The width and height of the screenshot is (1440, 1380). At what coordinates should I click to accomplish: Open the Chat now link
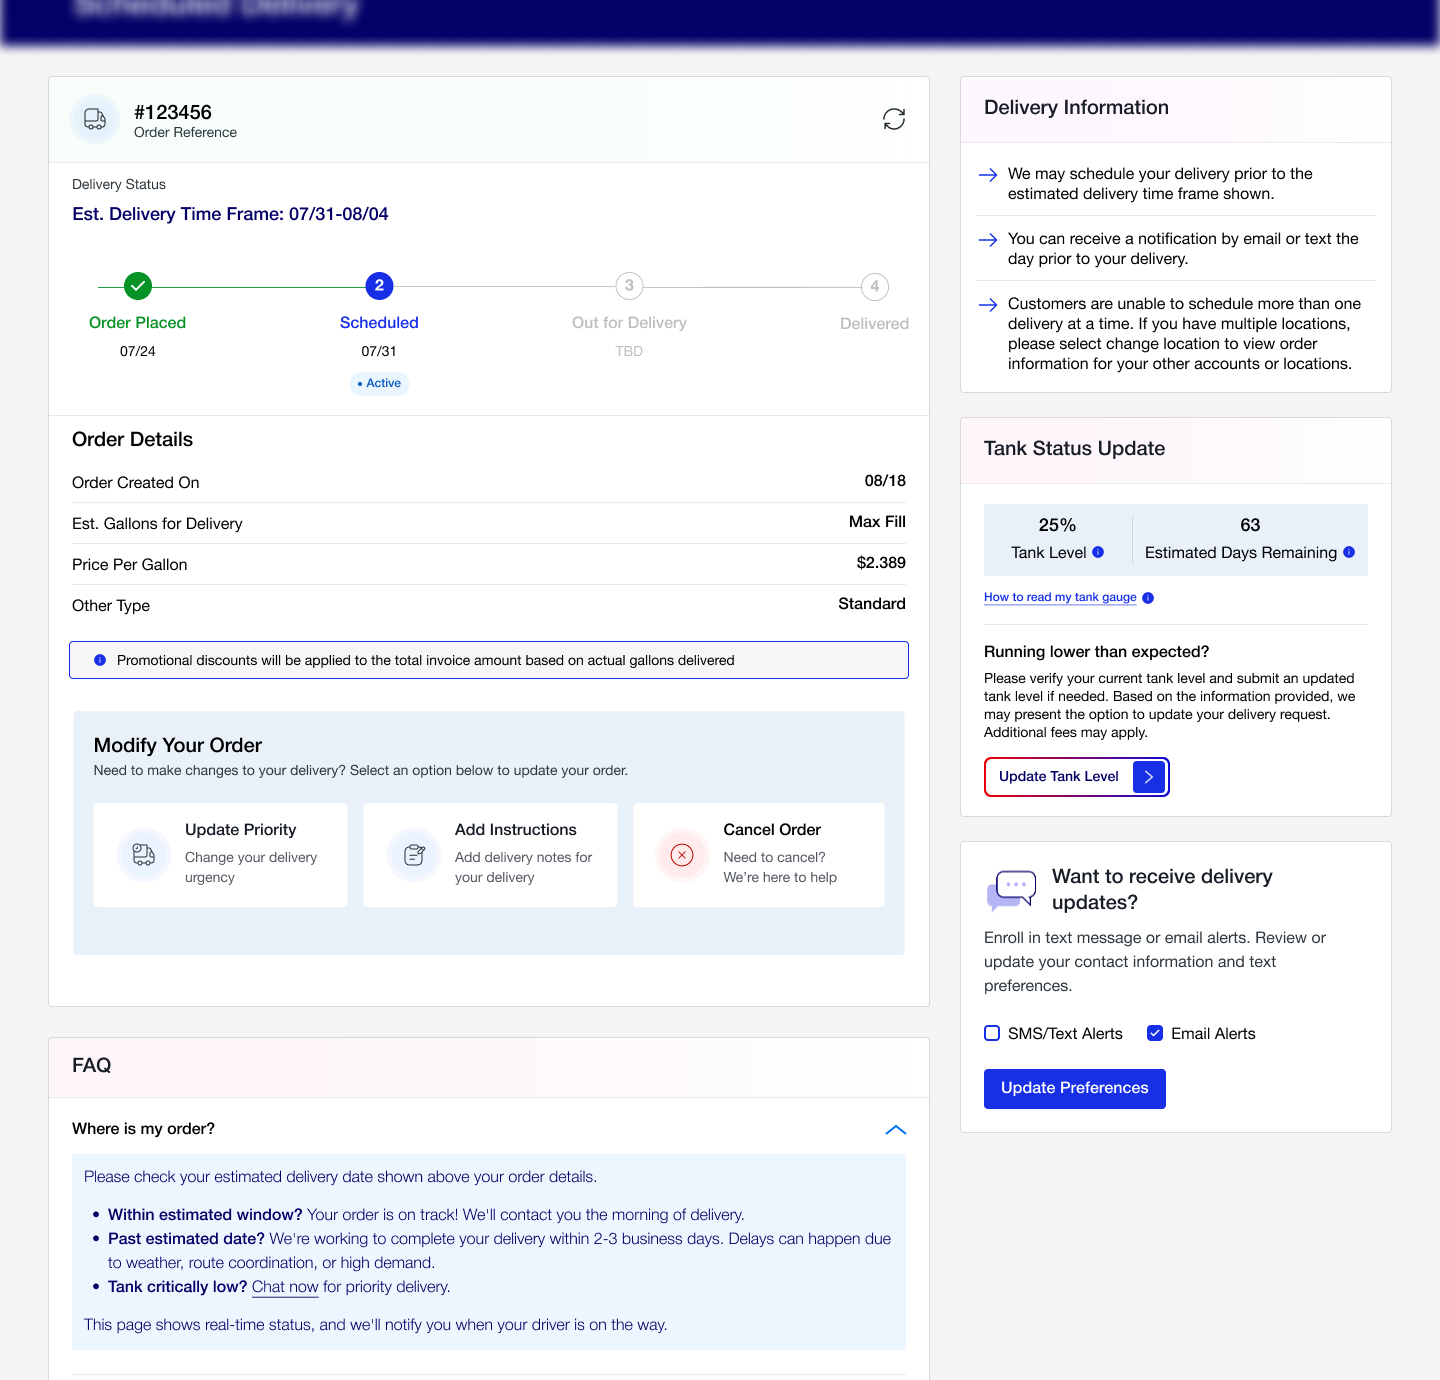[x=285, y=1287]
